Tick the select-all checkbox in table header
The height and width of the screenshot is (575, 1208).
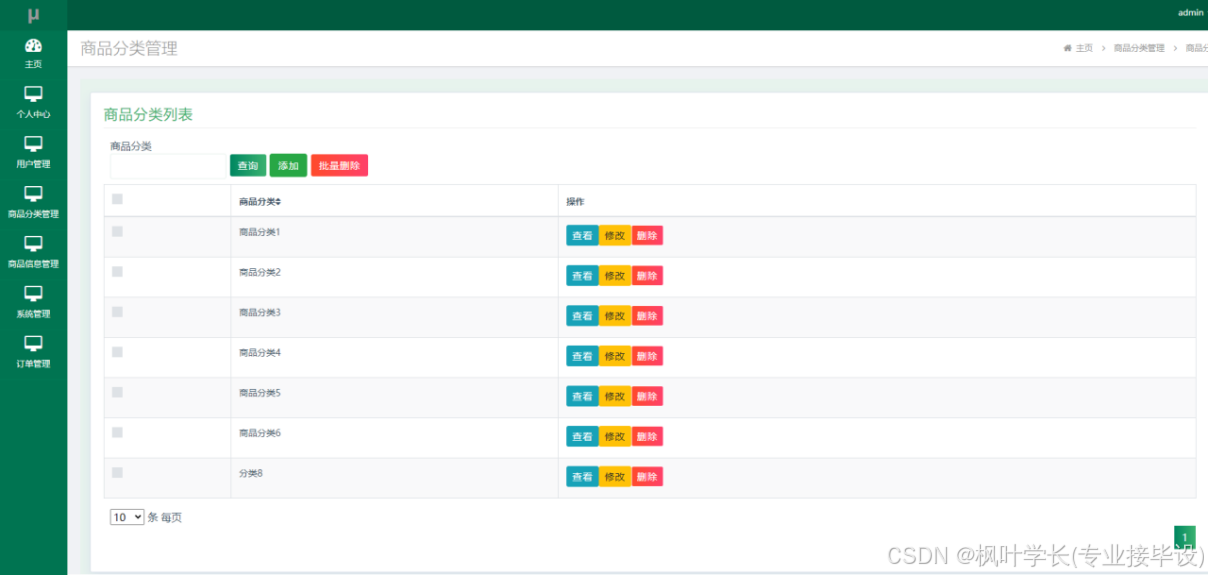117,199
